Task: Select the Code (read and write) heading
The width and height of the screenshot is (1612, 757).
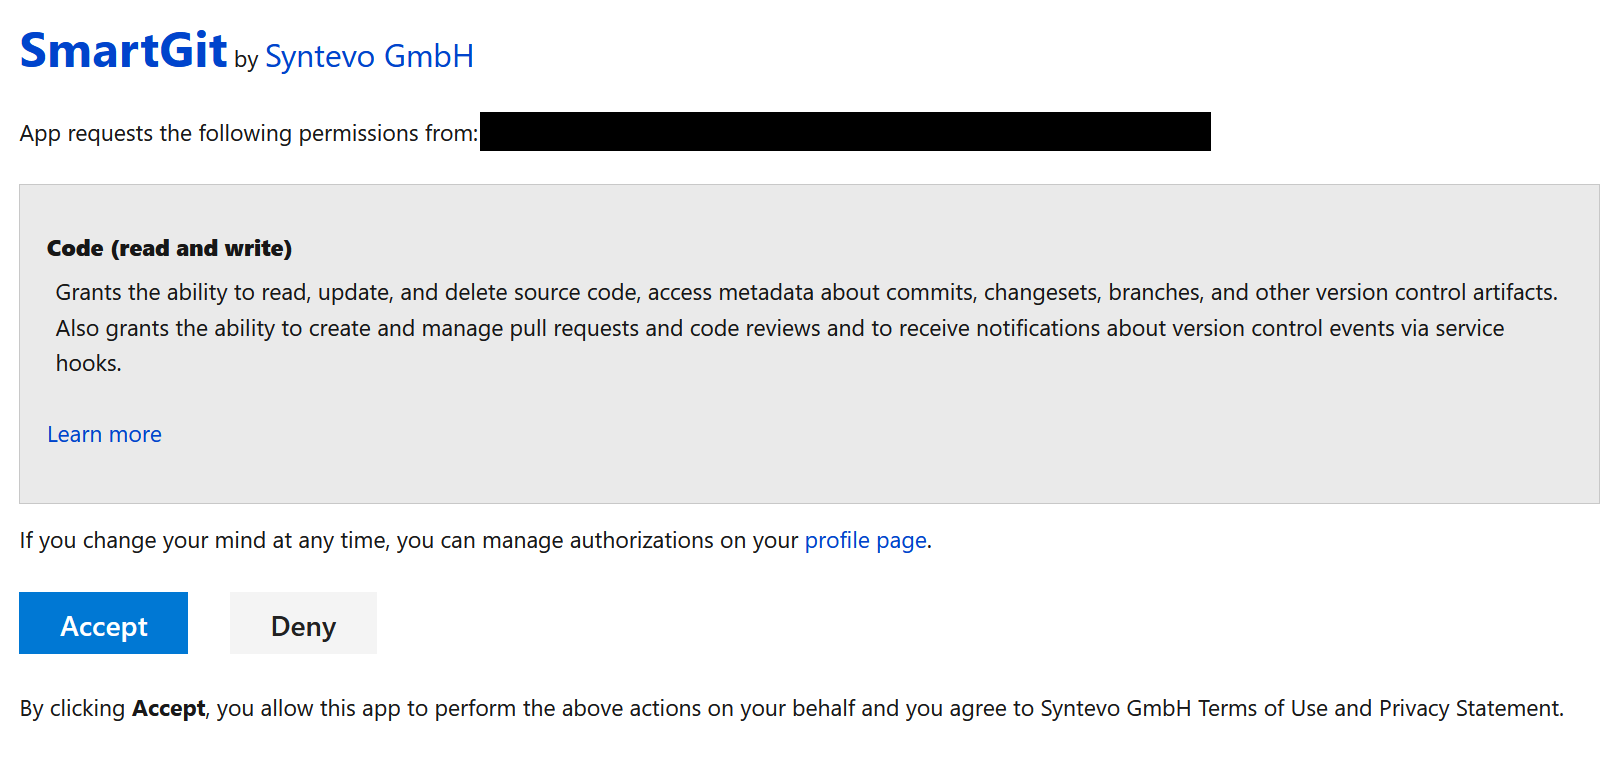Action: (169, 249)
